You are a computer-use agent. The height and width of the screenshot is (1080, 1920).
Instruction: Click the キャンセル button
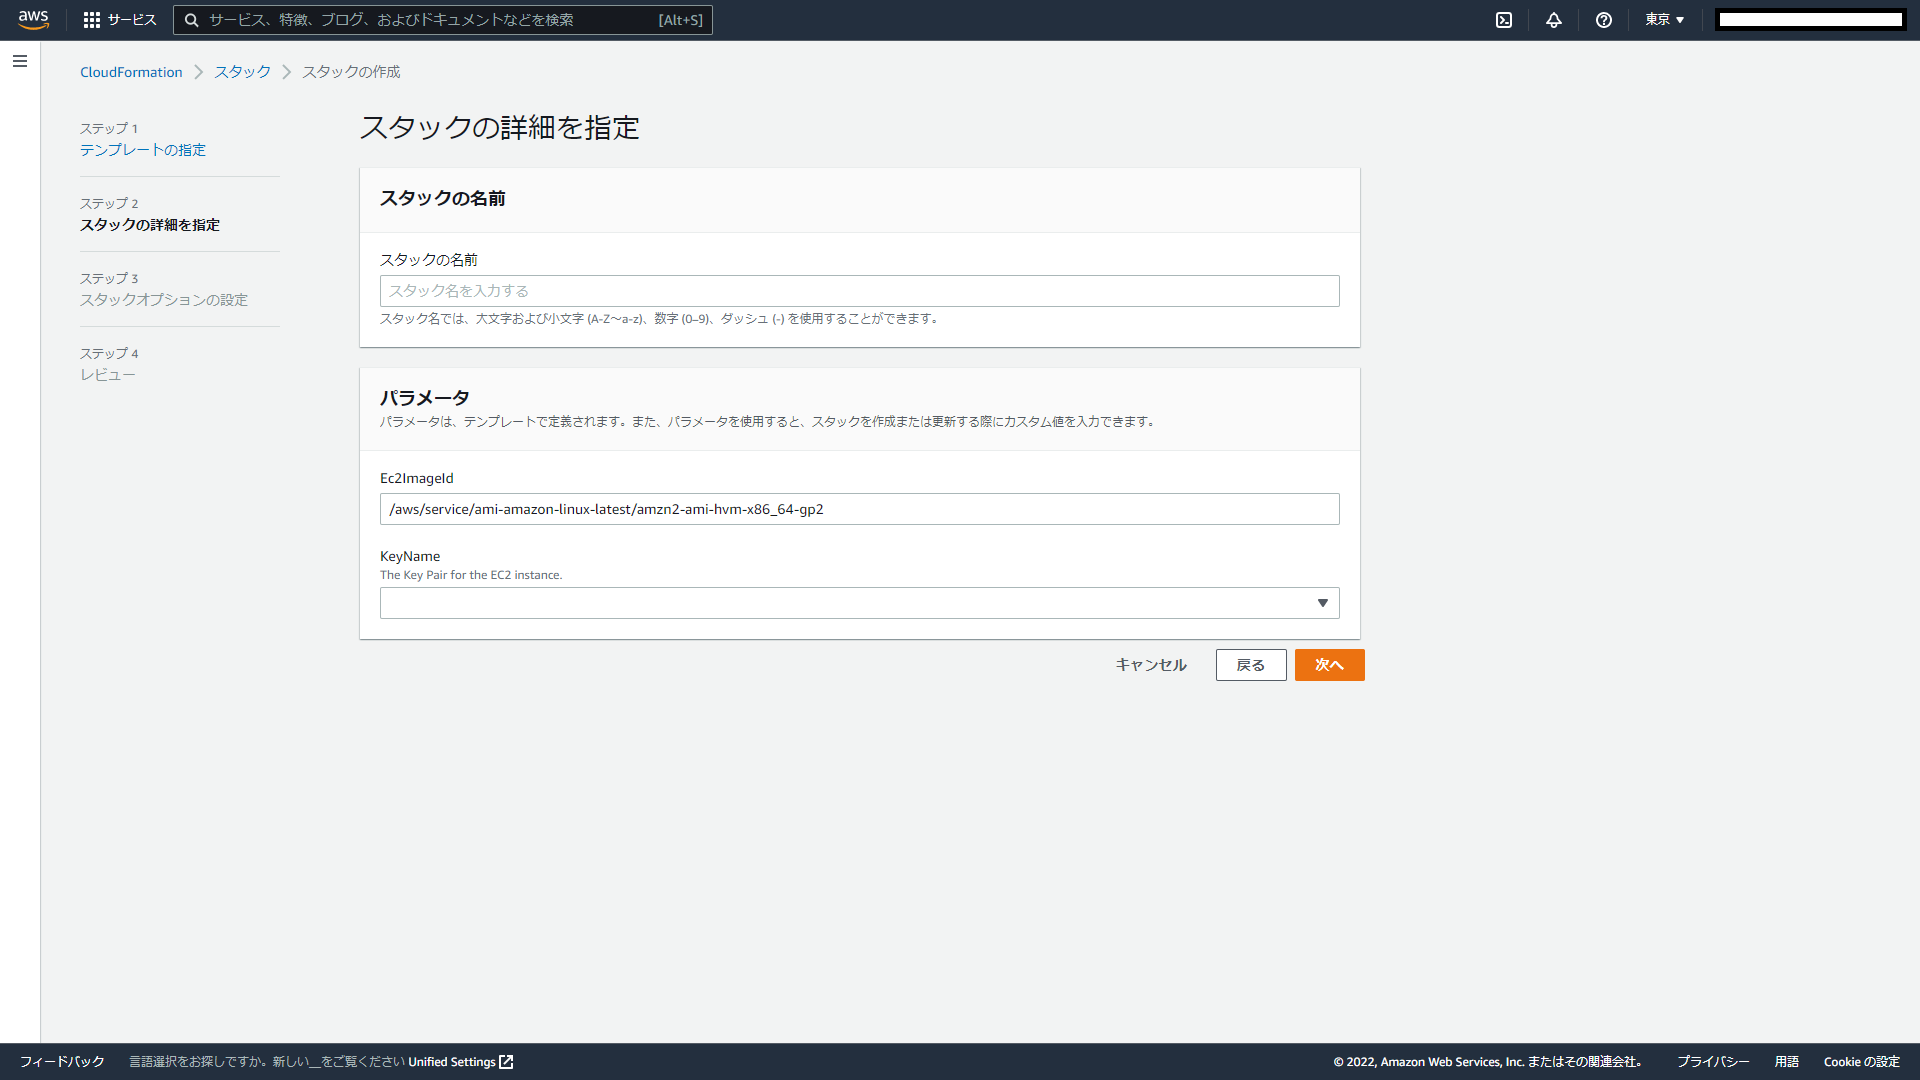[x=1151, y=665]
